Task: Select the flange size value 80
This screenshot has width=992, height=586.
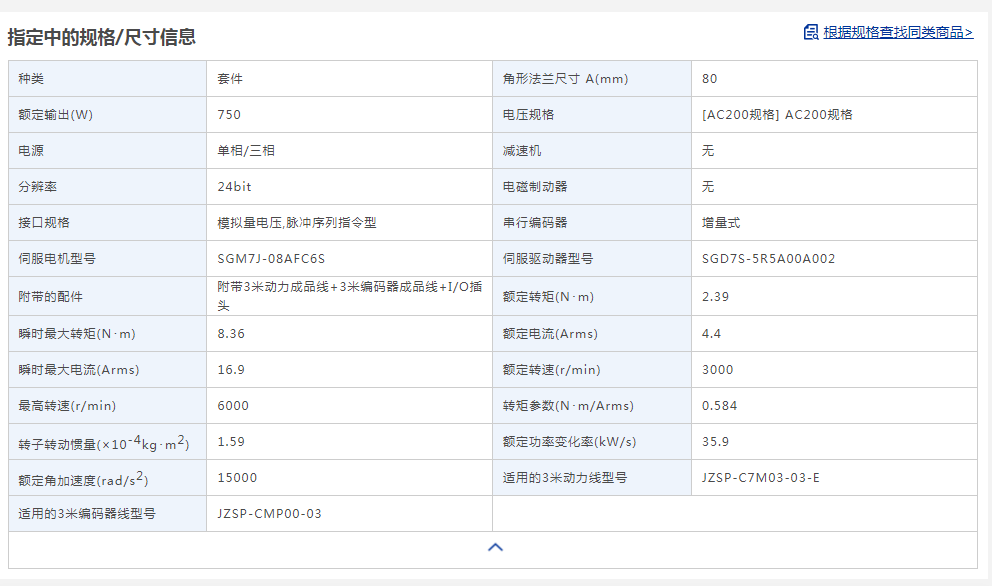Action: (709, 78)
